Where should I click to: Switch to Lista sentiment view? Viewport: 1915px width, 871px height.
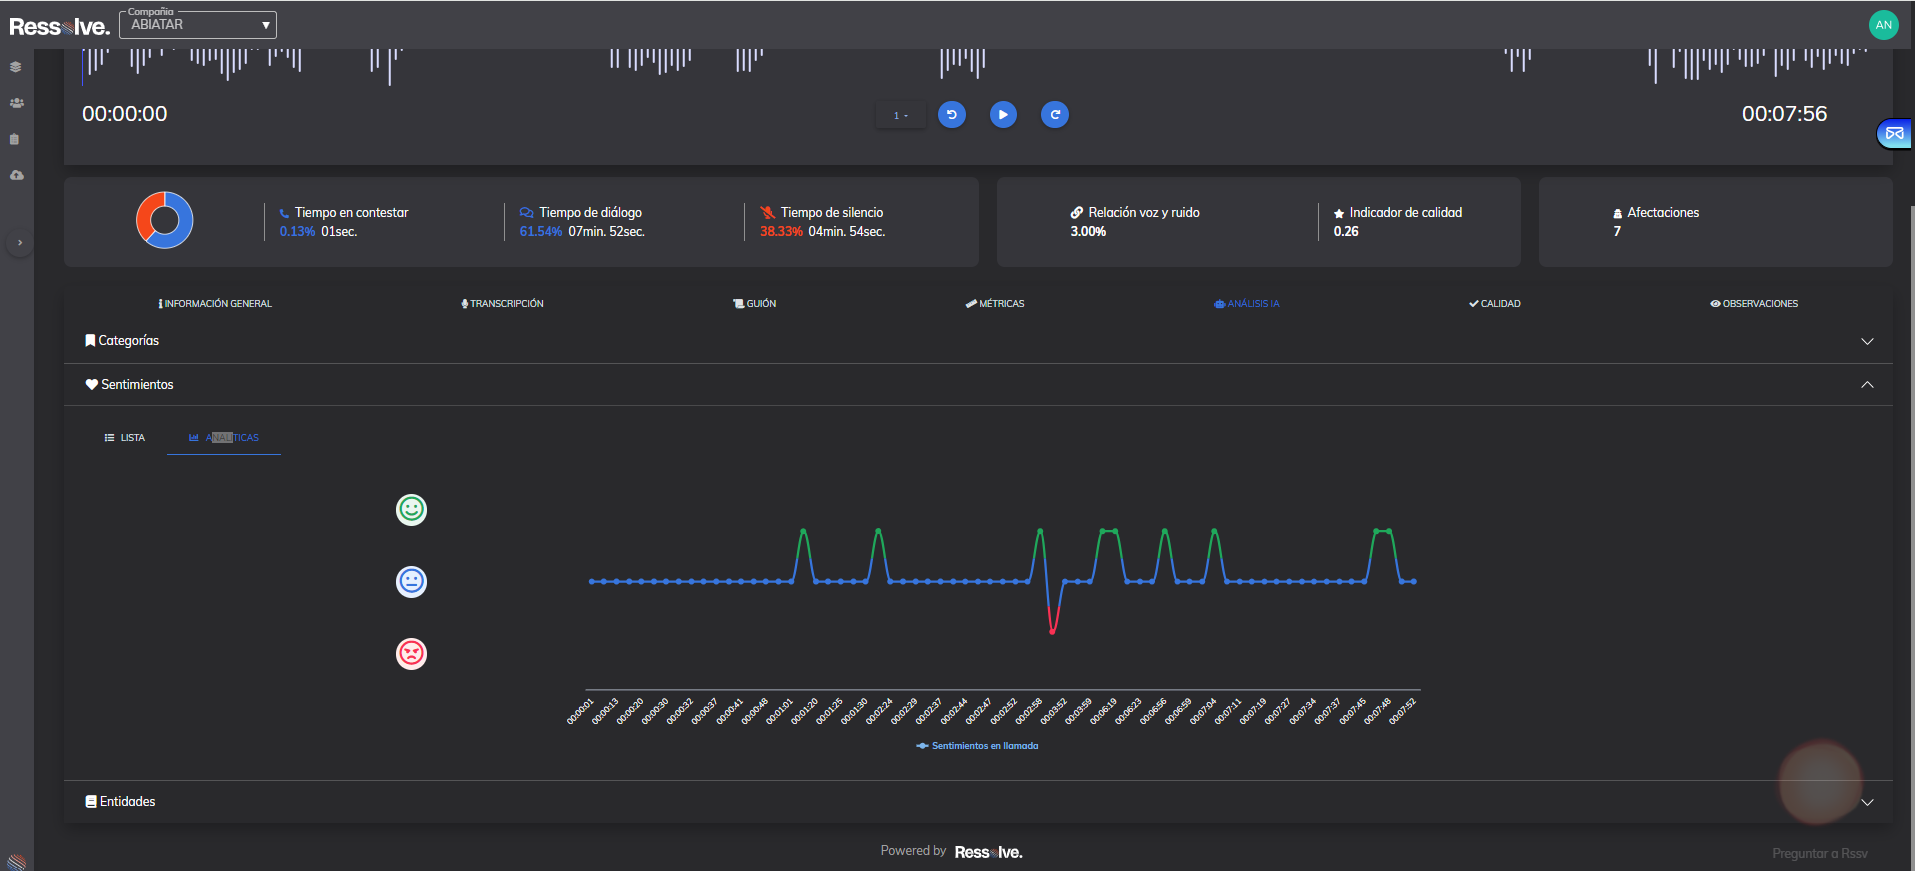[x=125, y=438]
